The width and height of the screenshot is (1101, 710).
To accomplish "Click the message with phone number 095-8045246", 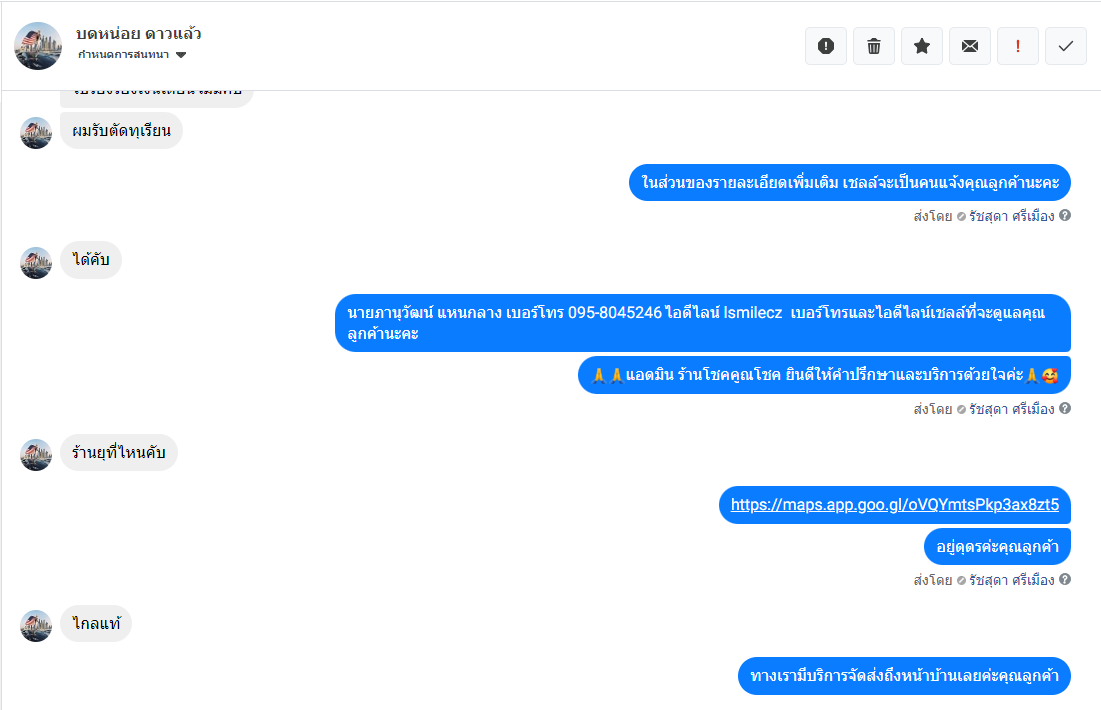I will click(x=702, y=323).
